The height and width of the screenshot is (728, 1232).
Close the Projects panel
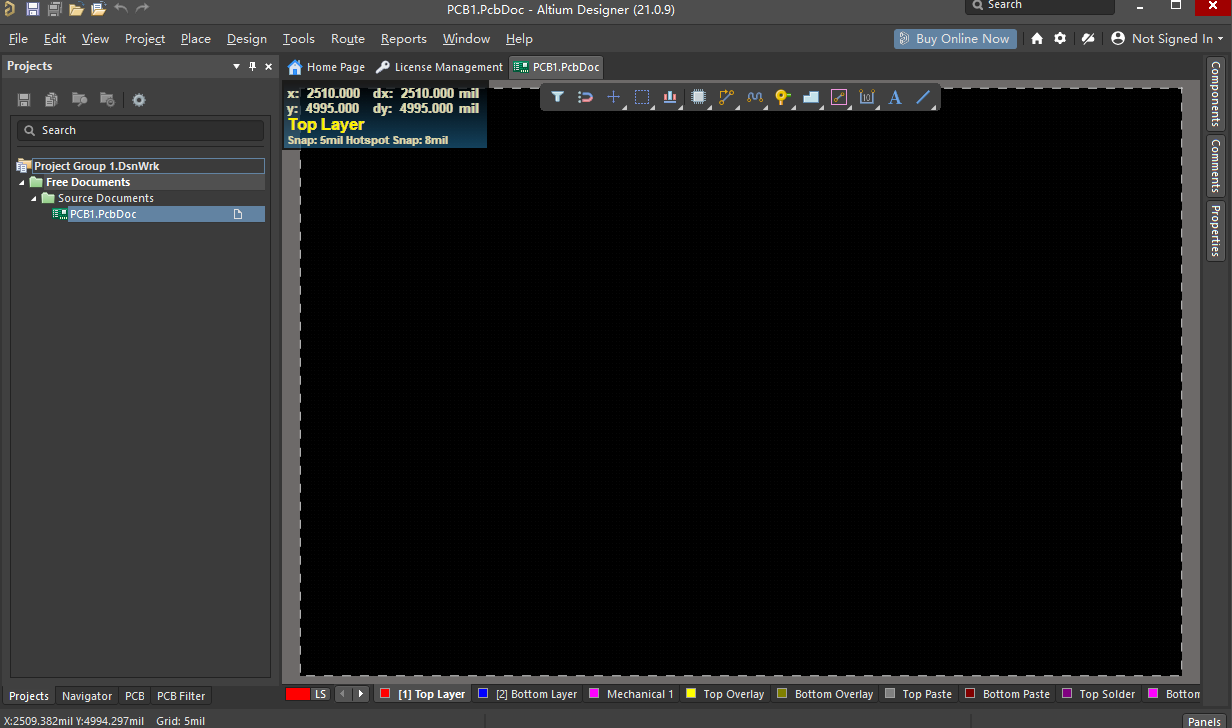(x=268, y=66)
